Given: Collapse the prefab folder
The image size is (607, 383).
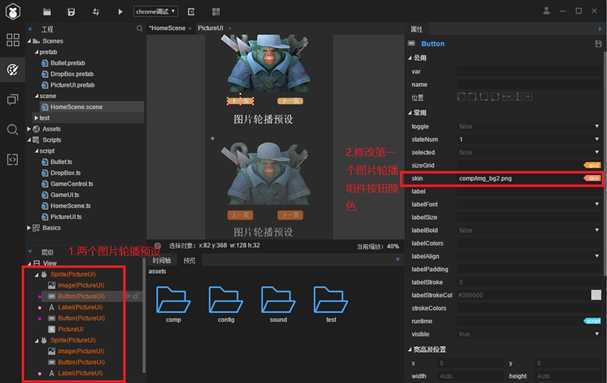Looking at the screenshot, I should coord(36,52).
